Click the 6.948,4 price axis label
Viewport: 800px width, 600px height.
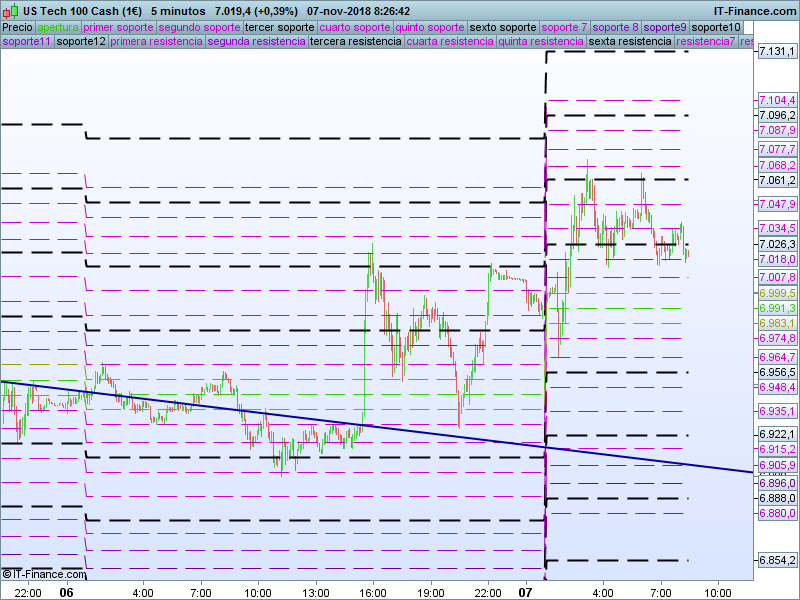coord(777,387)
